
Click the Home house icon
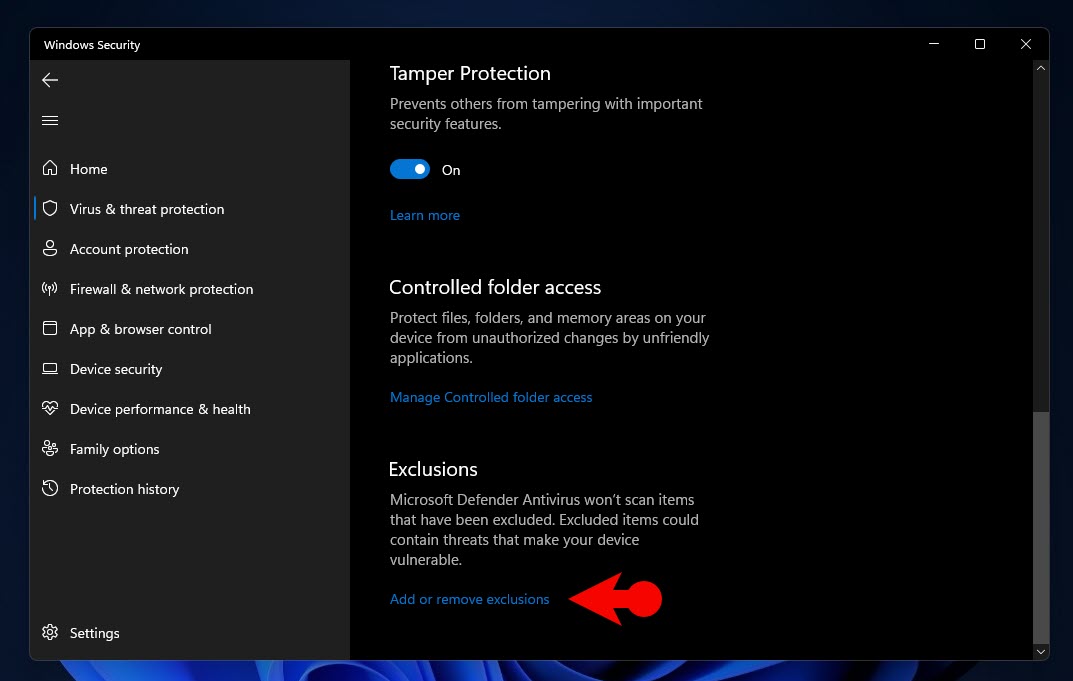tap(50, 168)
